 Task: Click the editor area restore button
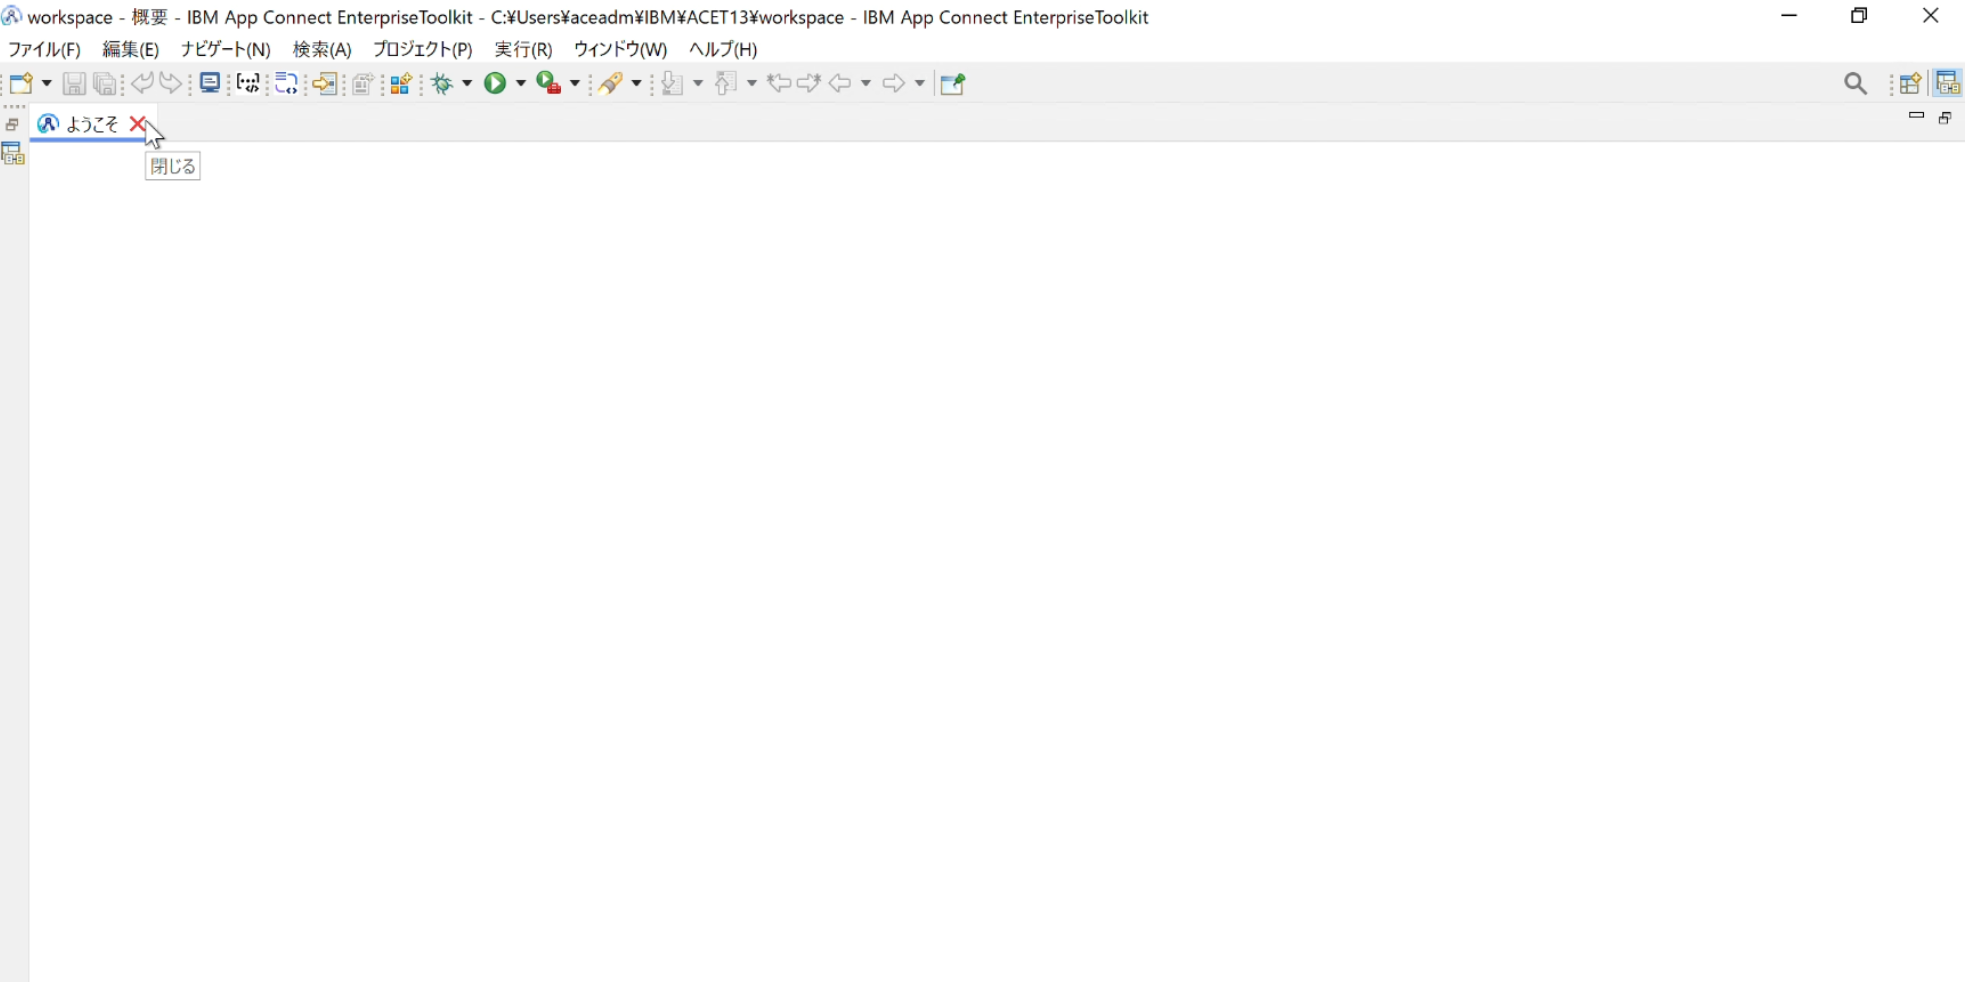click(x=1945, y=117)
